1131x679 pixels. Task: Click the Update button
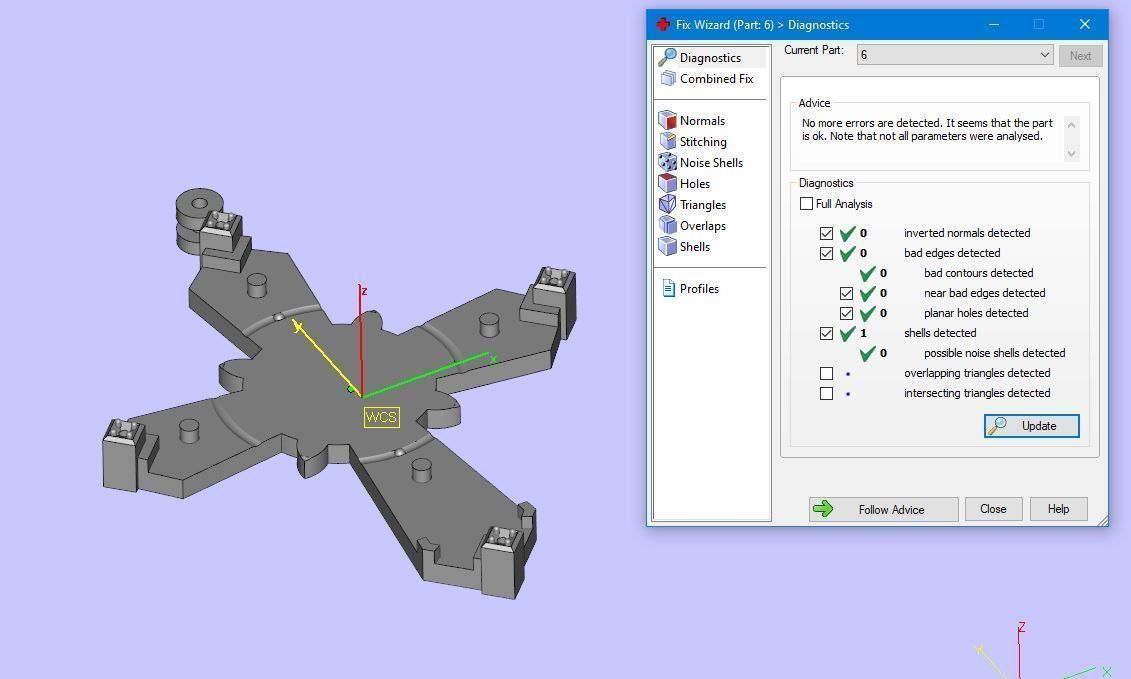click(1031, 426)
